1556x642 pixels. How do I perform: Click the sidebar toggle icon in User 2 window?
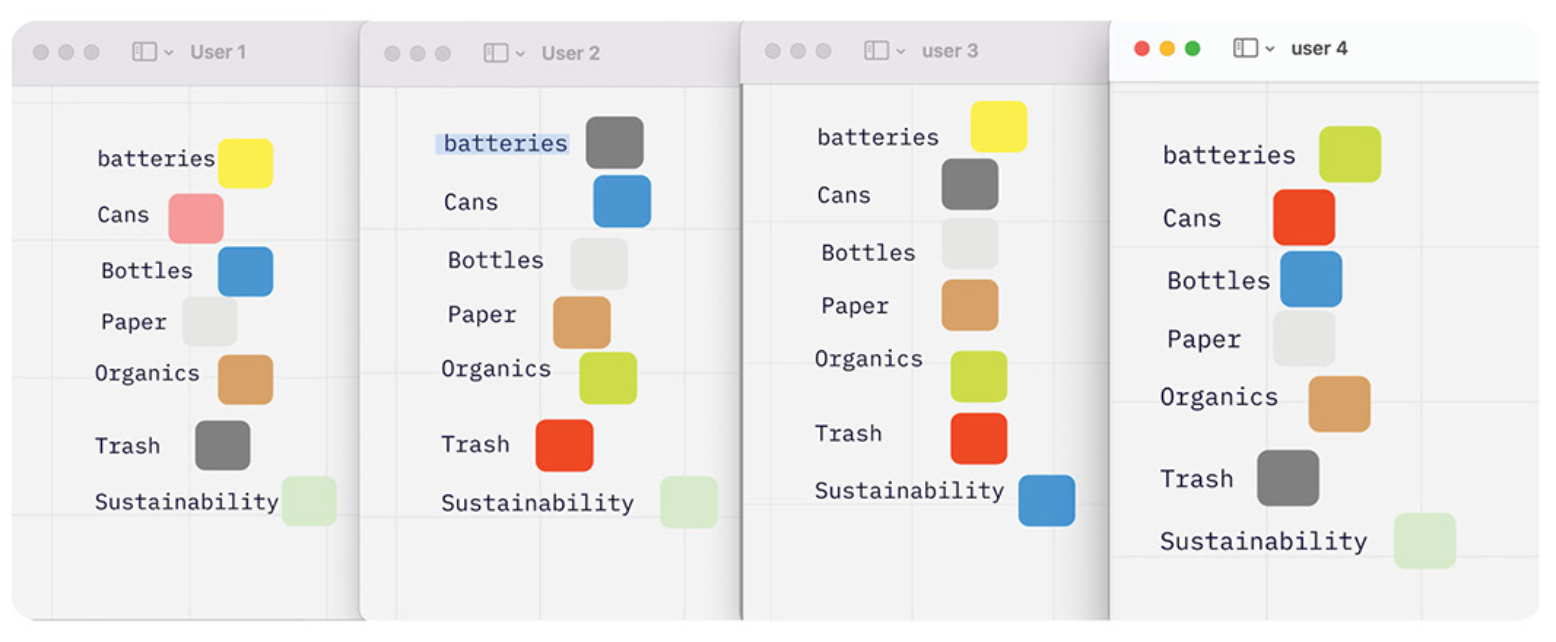click(494, 53)
